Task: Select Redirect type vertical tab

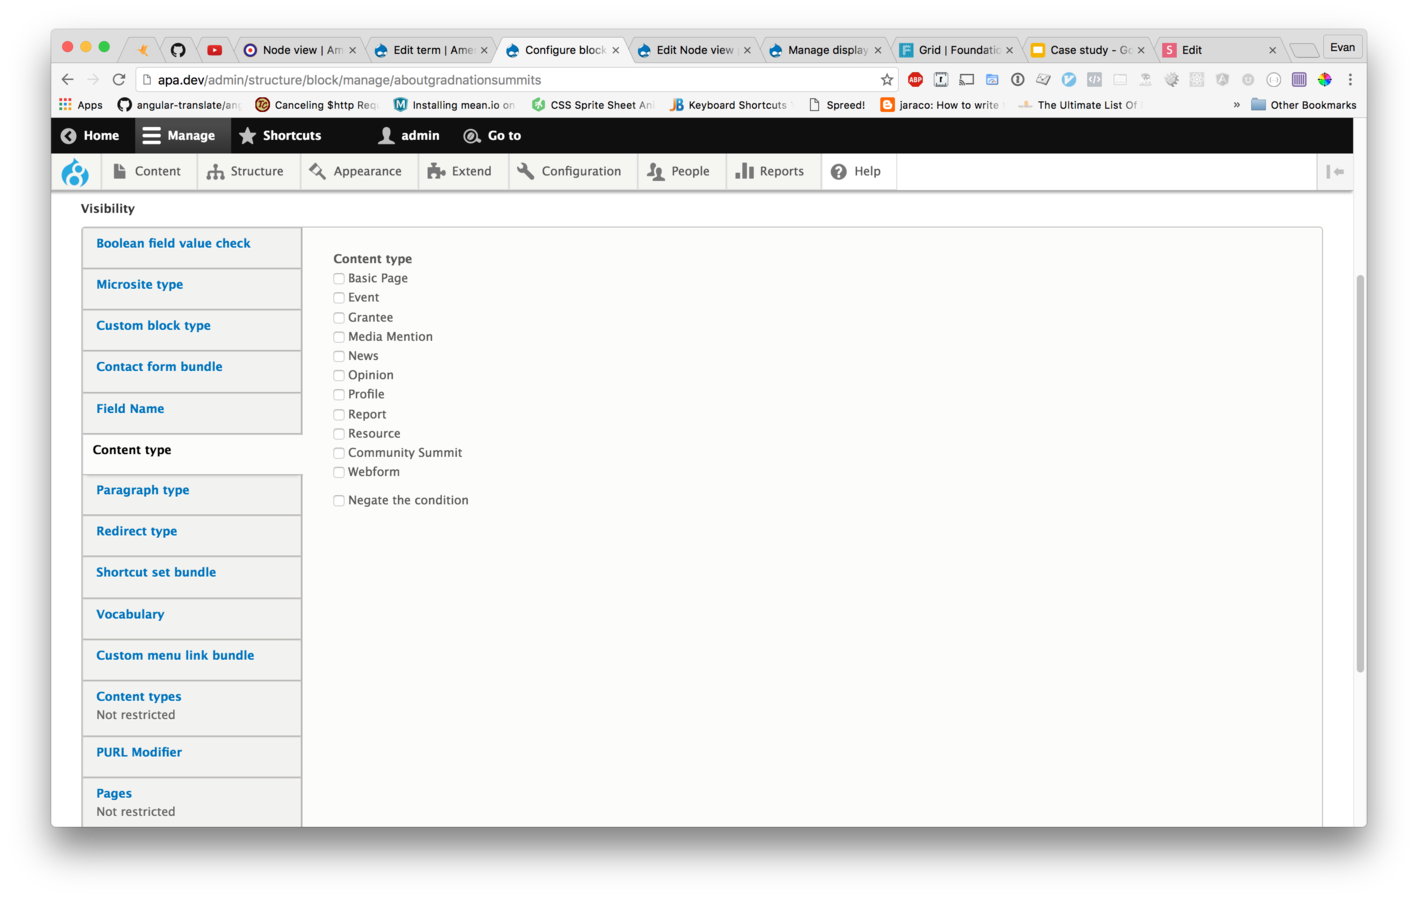Action: (192, 535)
